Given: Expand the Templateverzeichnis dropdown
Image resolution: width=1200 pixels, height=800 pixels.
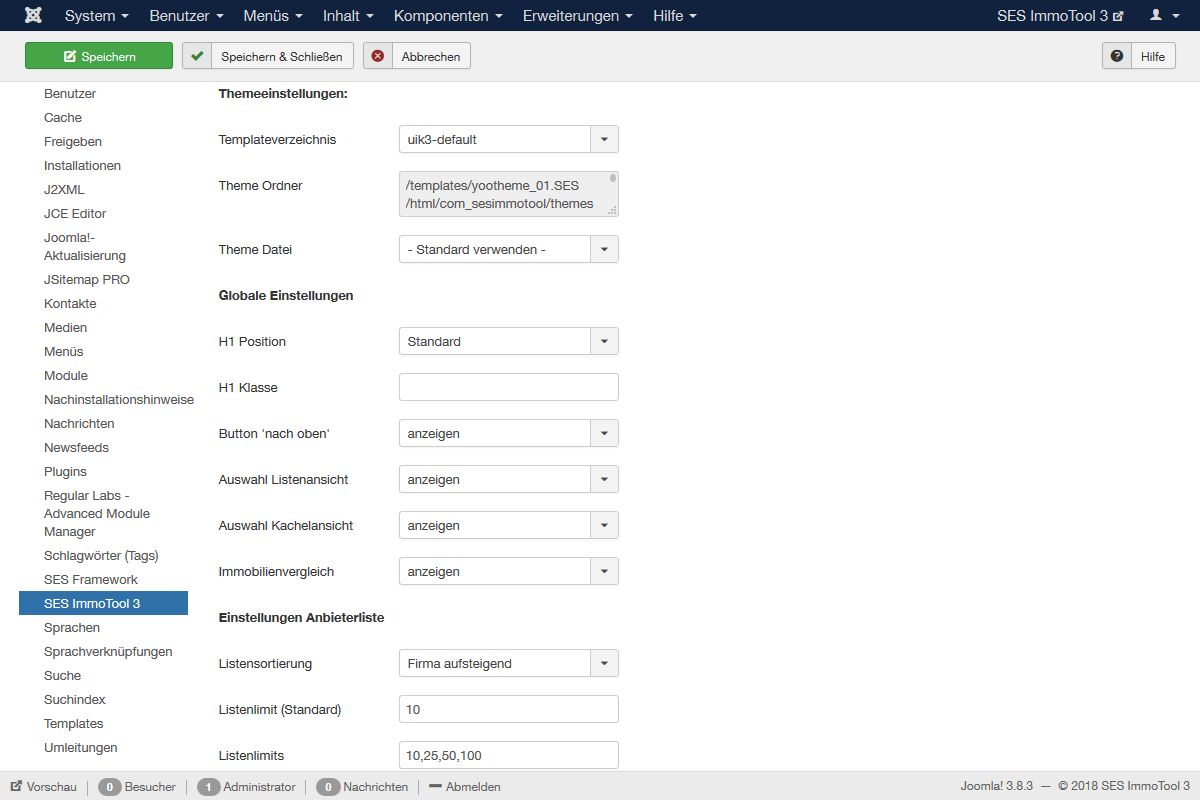Looking at the screenshot, I should coord(604,140).
